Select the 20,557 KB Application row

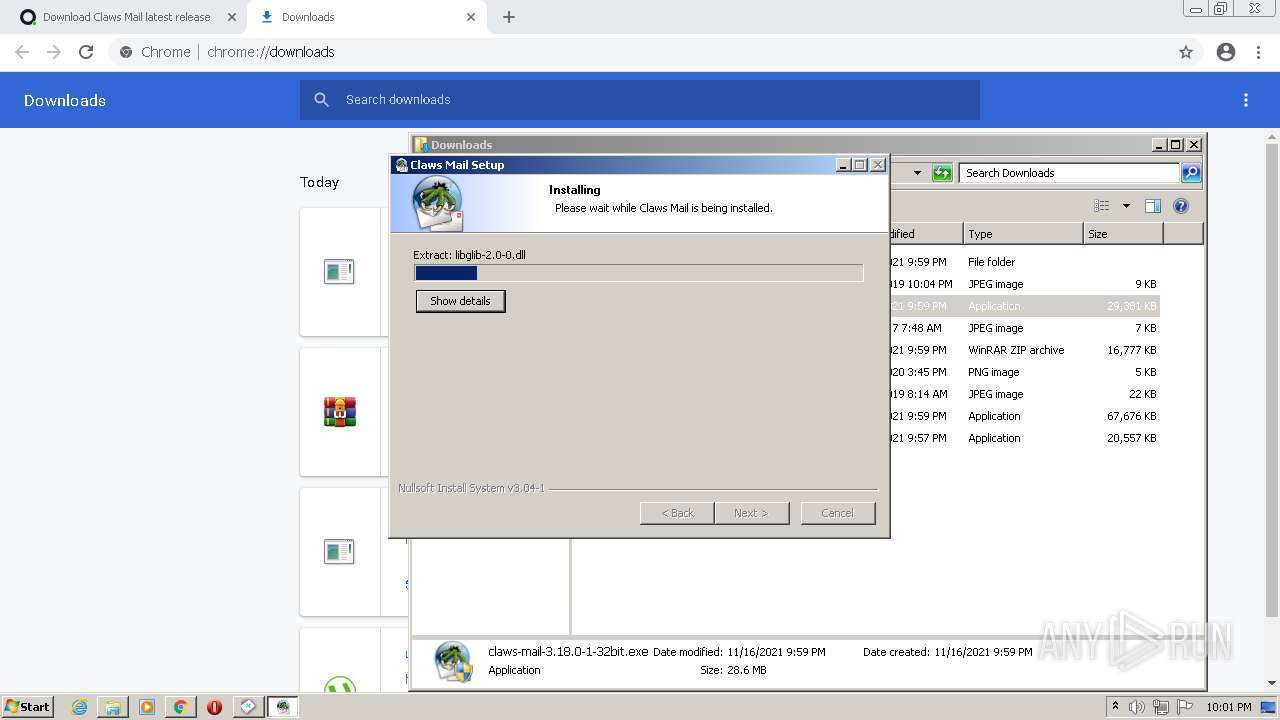(x=1023, y=438)
